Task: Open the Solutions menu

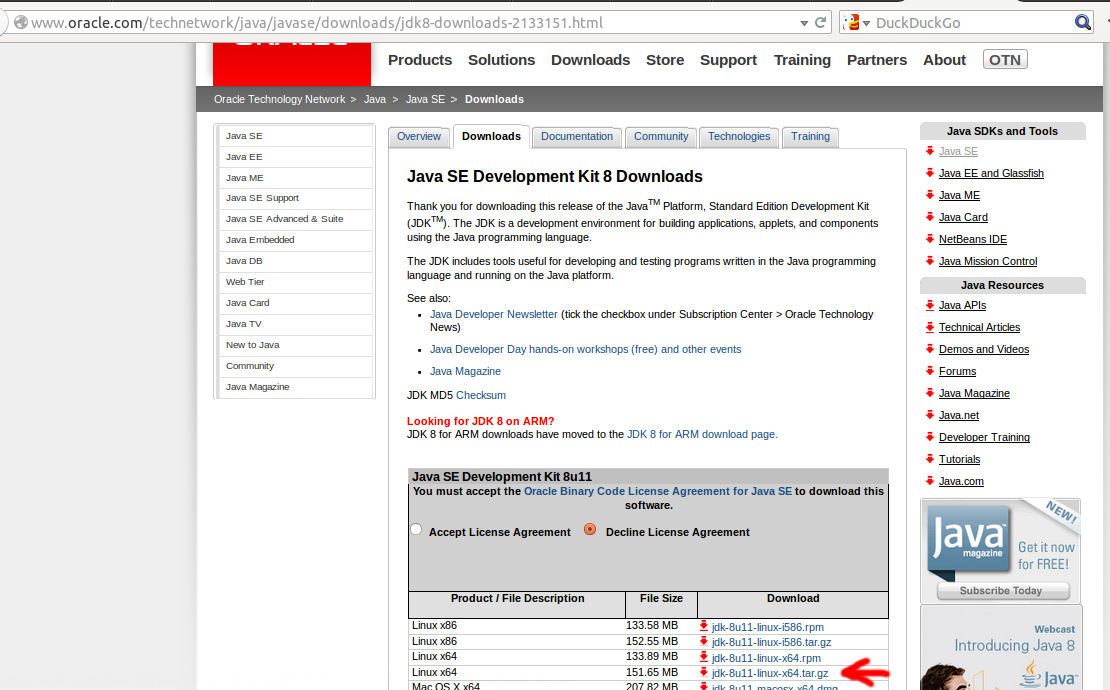Action: coord(501,60)
